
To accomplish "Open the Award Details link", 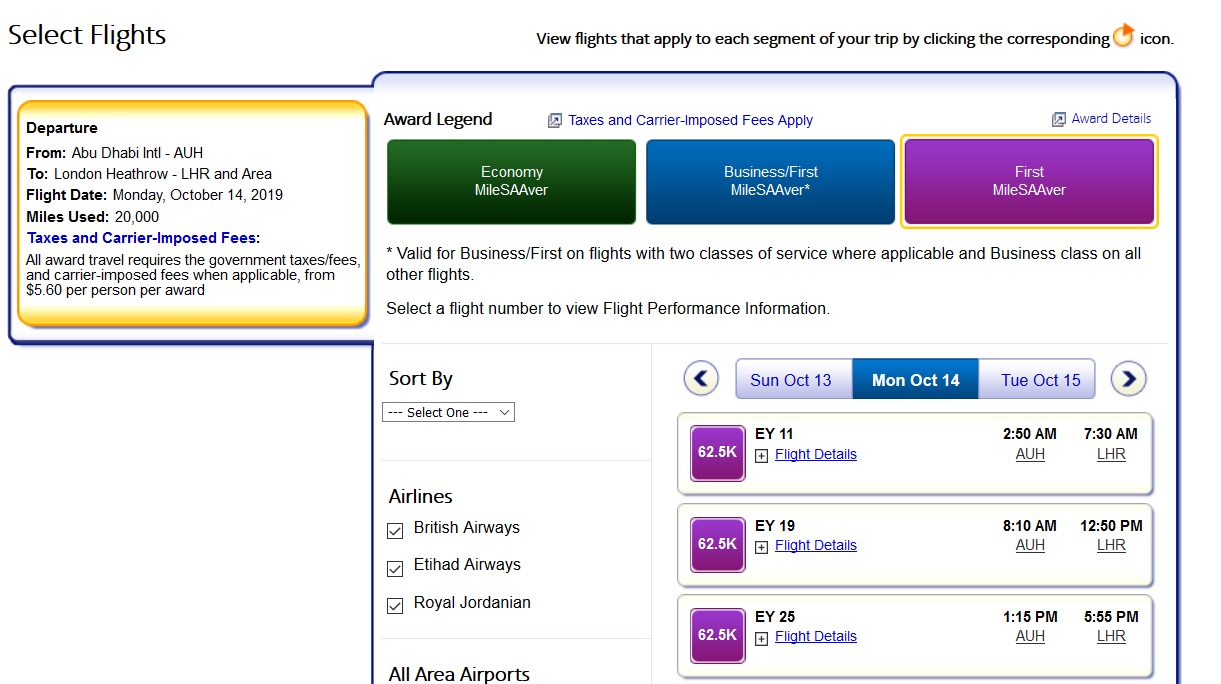I will (x=1111, y=118).
